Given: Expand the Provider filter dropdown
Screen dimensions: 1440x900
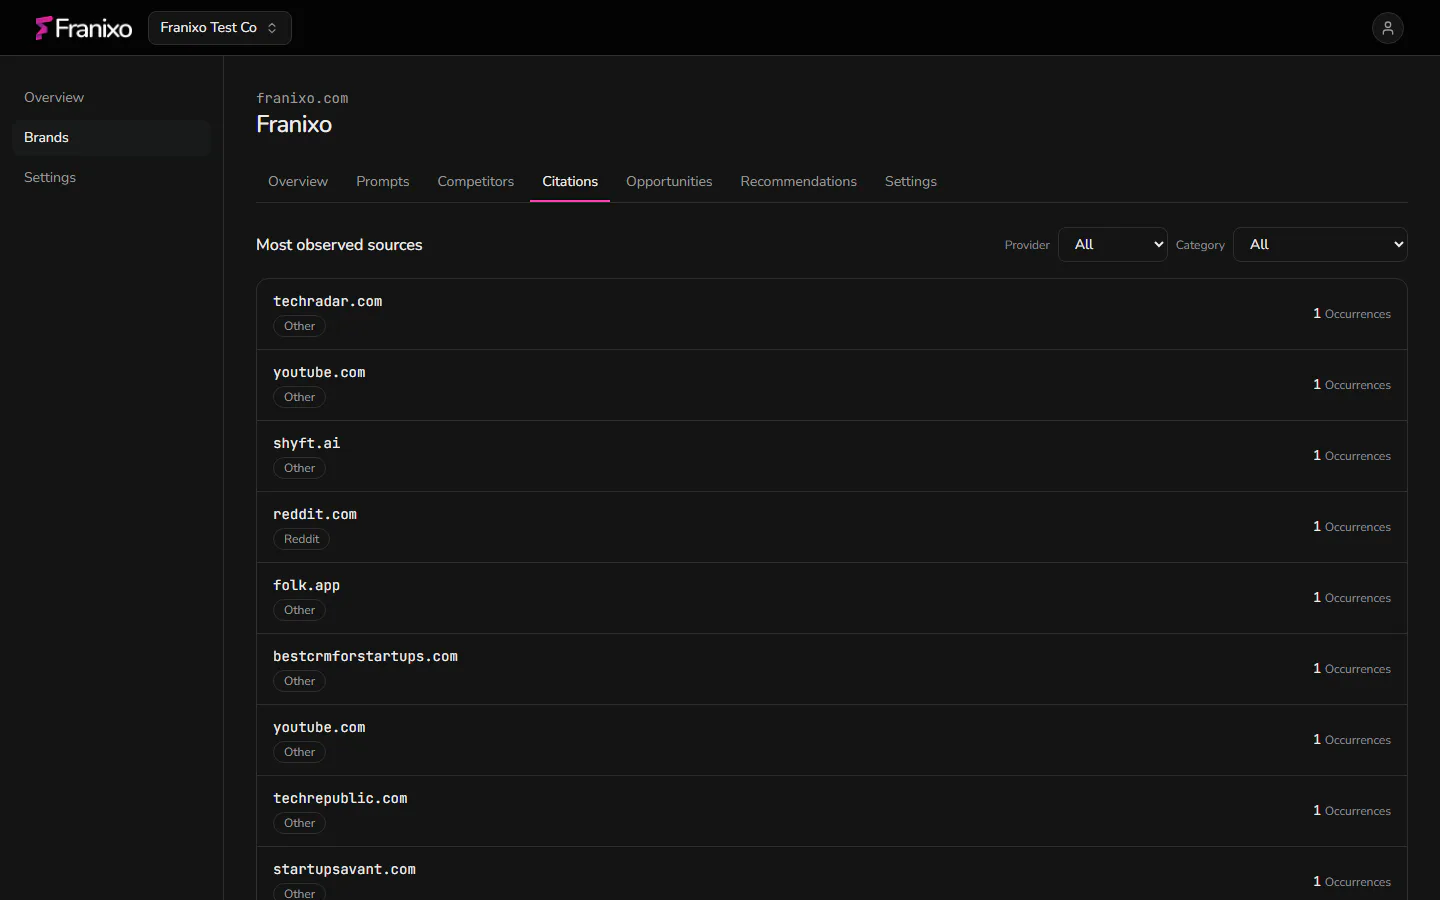Looking at the screenshot, I should coord(1113,244).
